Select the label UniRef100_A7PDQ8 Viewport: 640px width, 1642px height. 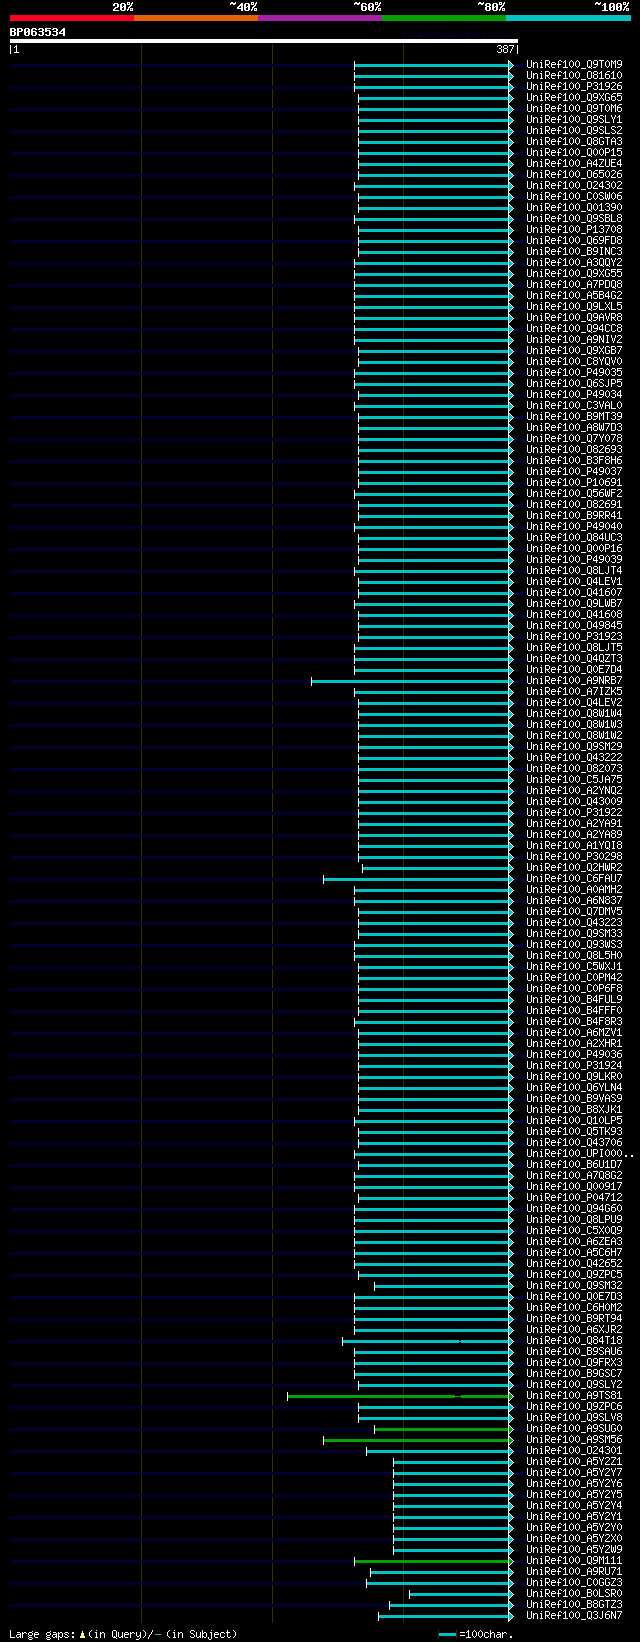pyautogui.click(x=574, y=284)
